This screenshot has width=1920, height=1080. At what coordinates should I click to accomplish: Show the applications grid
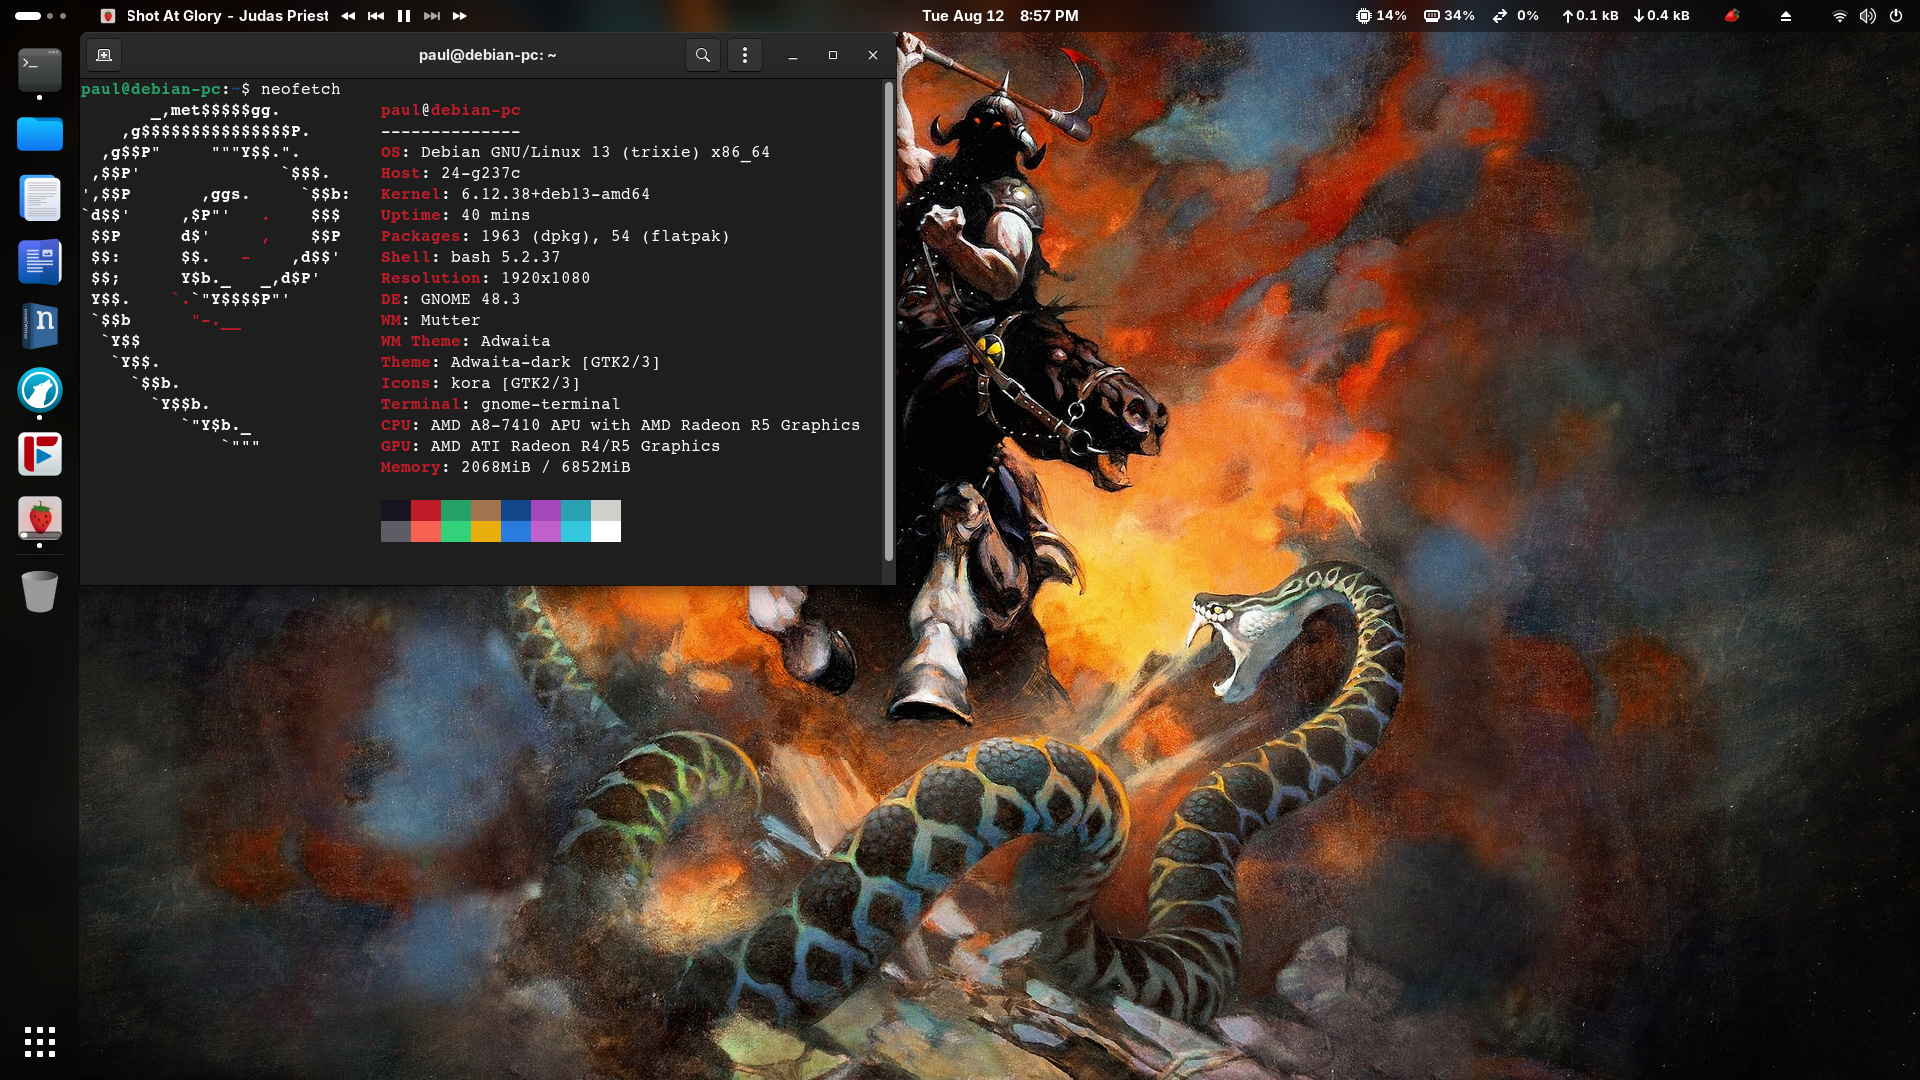coord(40,1041)
